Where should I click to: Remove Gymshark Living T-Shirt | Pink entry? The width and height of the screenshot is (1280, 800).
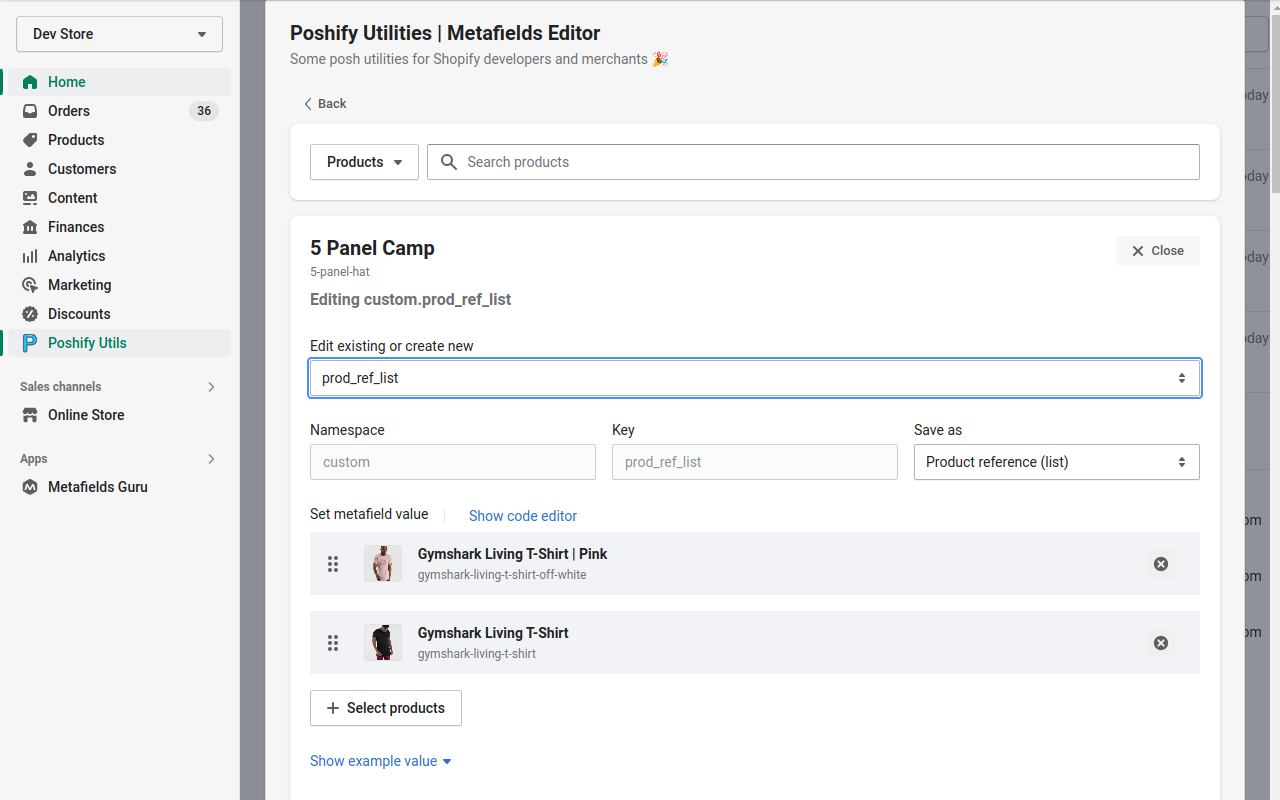pos(1160,563)
